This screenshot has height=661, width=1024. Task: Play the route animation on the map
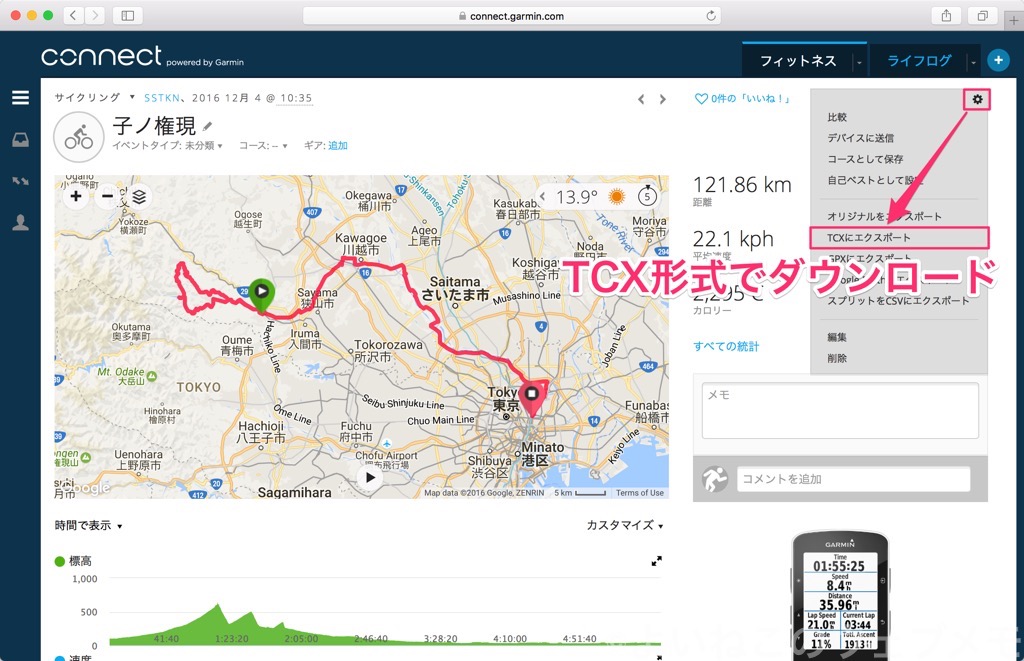pos(370,478)
